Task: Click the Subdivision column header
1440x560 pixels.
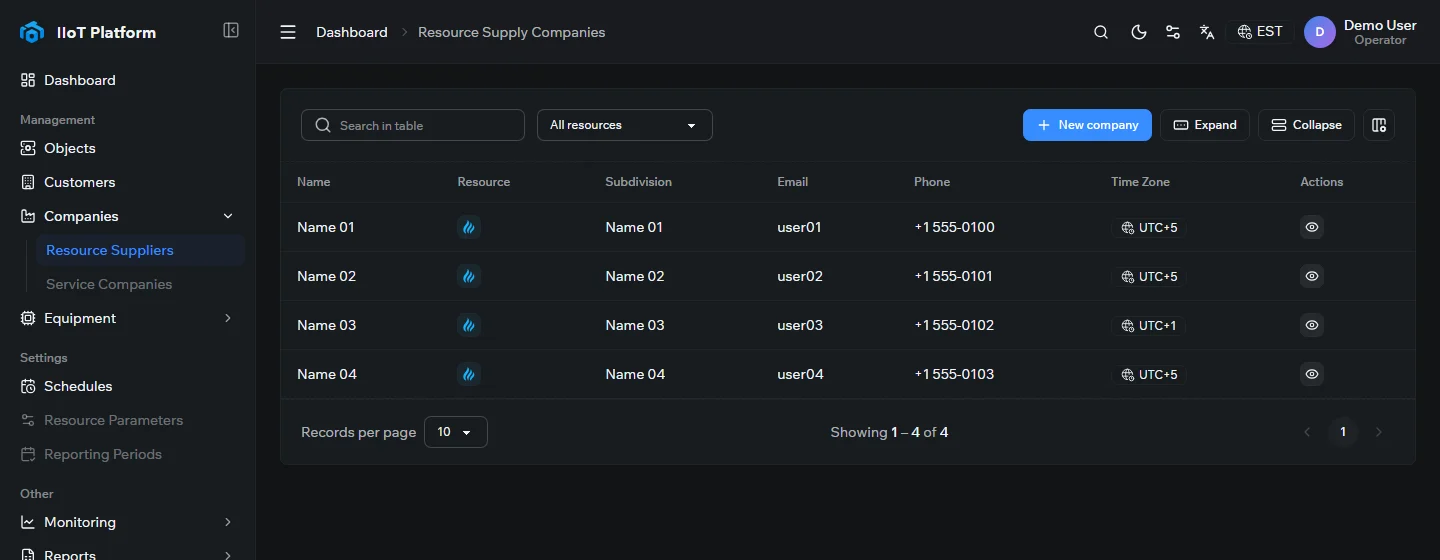Action: 638,182
